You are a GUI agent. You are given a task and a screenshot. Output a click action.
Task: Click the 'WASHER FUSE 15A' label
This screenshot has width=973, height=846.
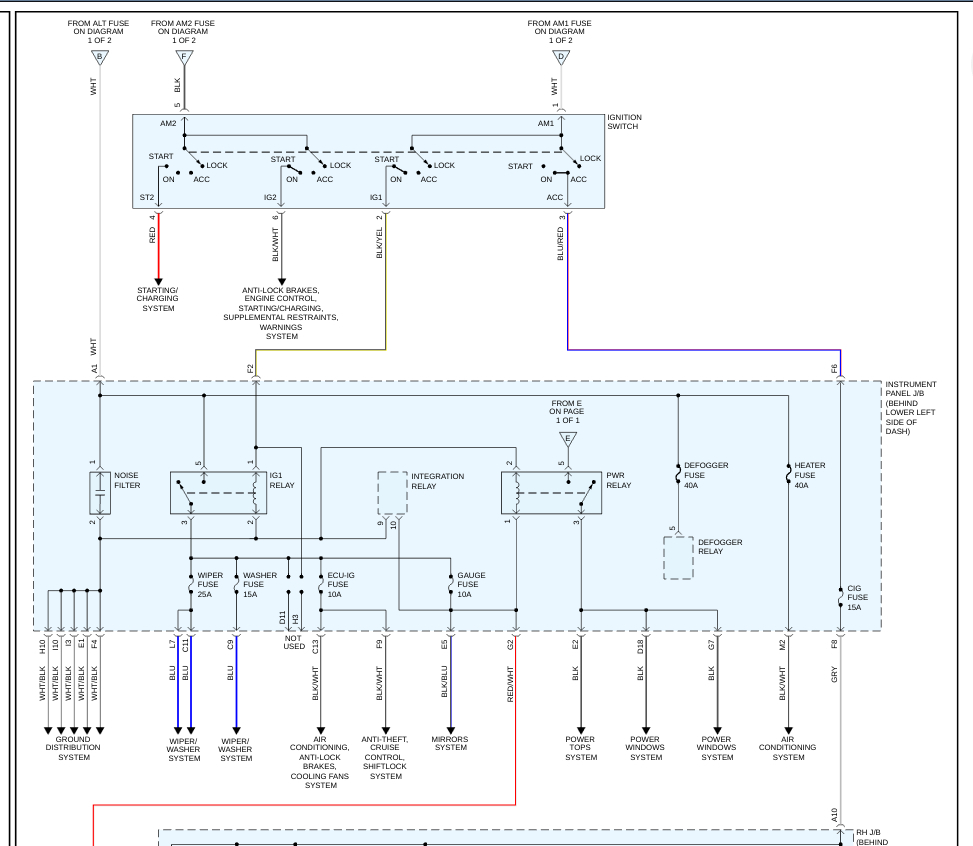(x=259, y=585)
